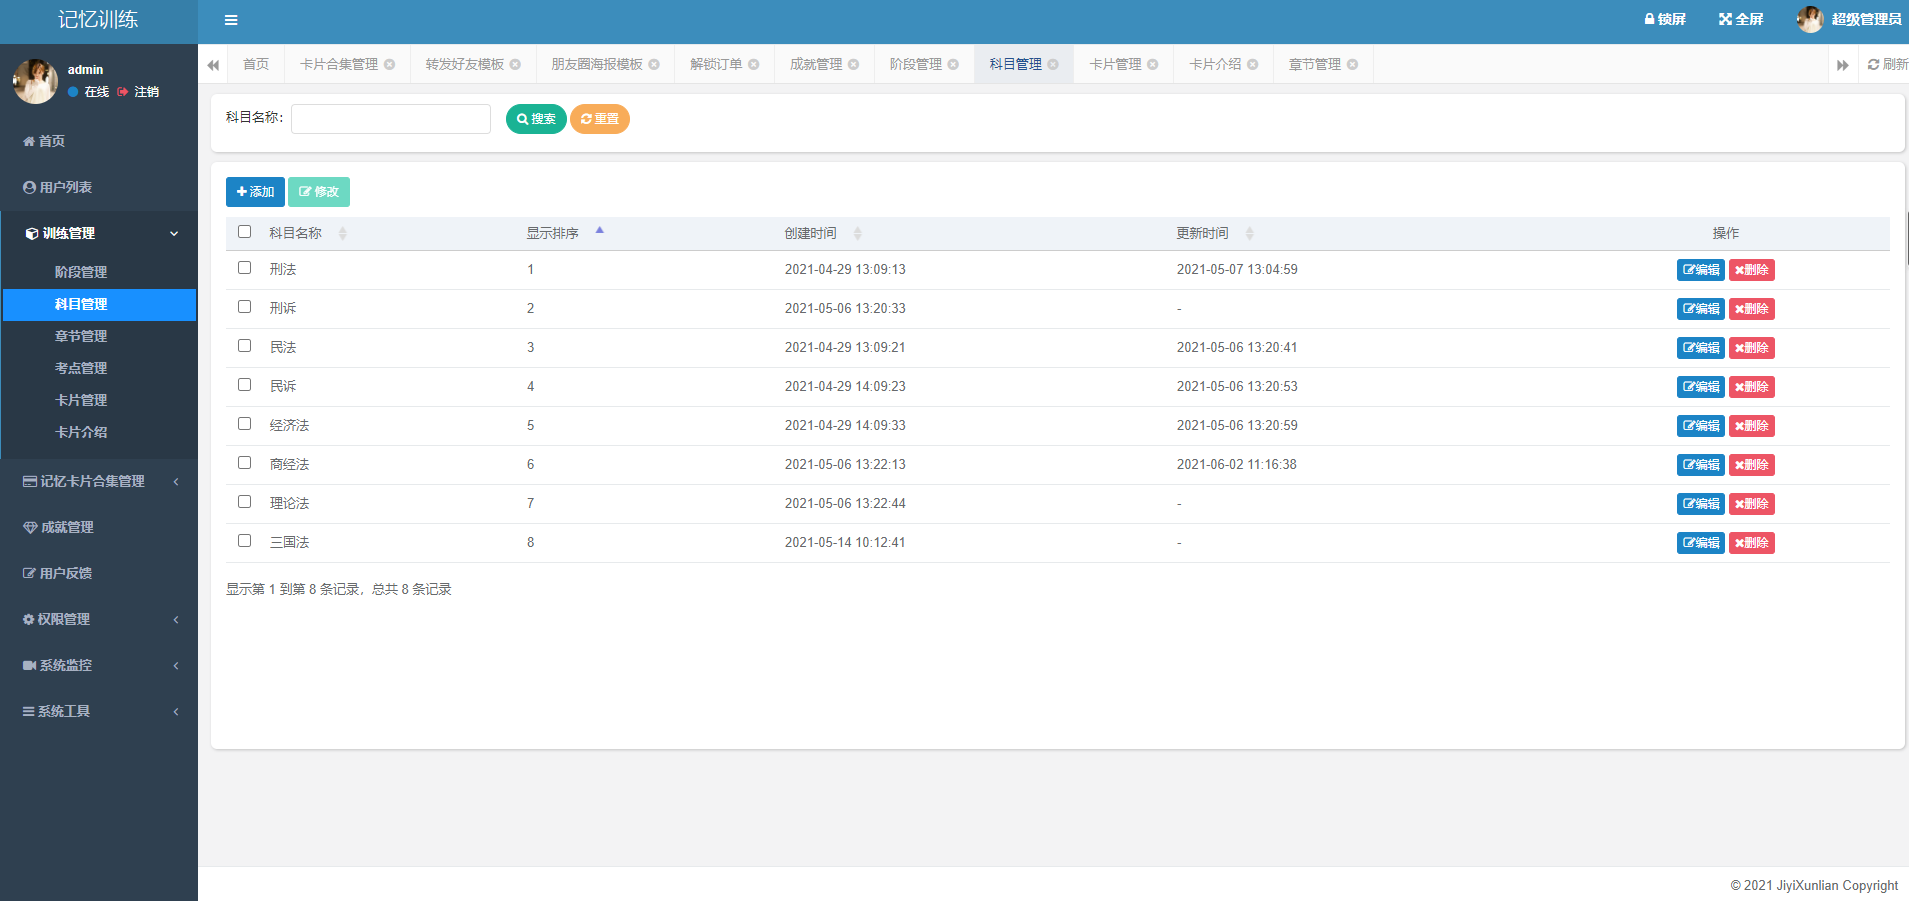
Task: Click 编辑 for the 商经法 row
Action: (x=1701, y=465)
